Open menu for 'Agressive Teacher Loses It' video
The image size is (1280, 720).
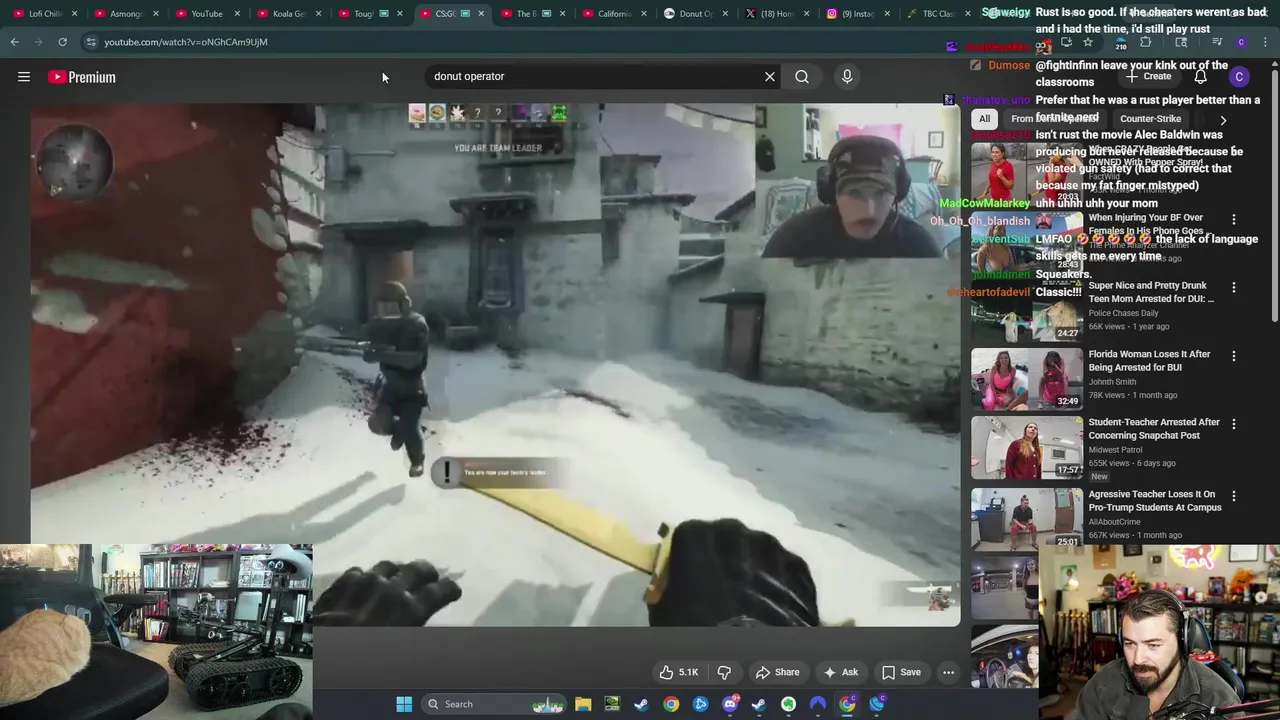coord(1233,496)
